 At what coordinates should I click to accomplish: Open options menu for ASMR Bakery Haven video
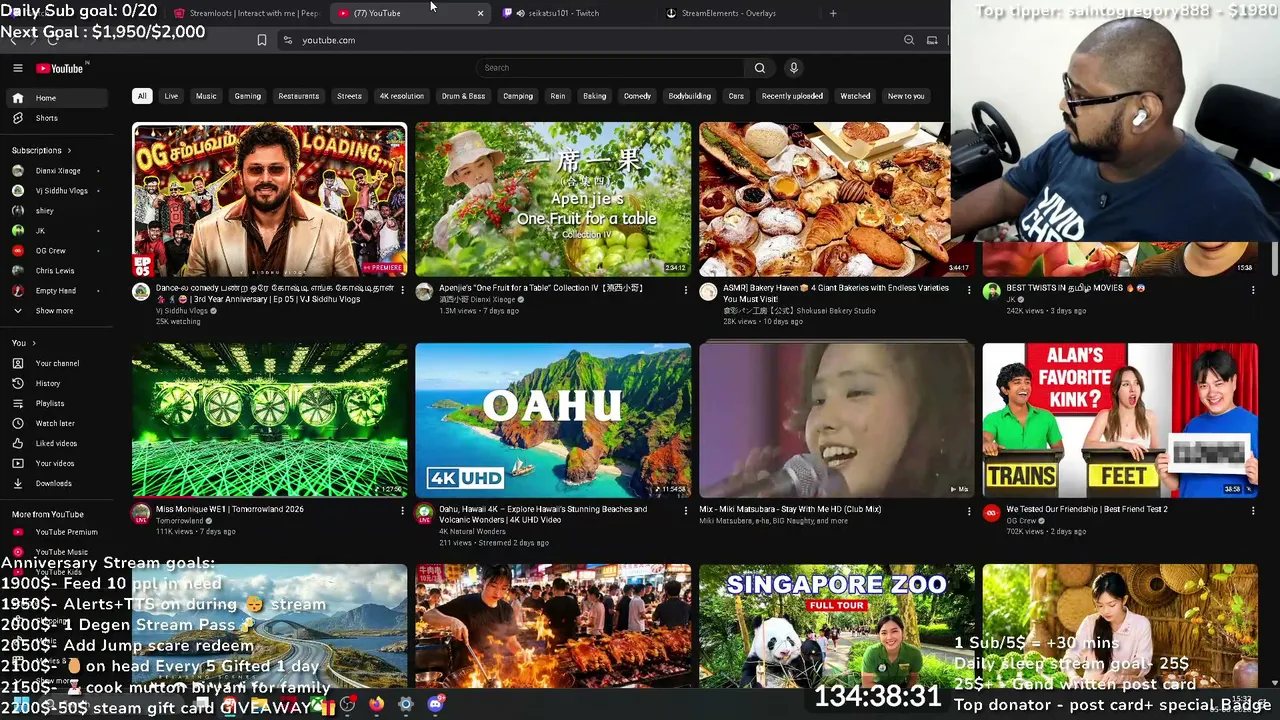click(x=968, y=290)
